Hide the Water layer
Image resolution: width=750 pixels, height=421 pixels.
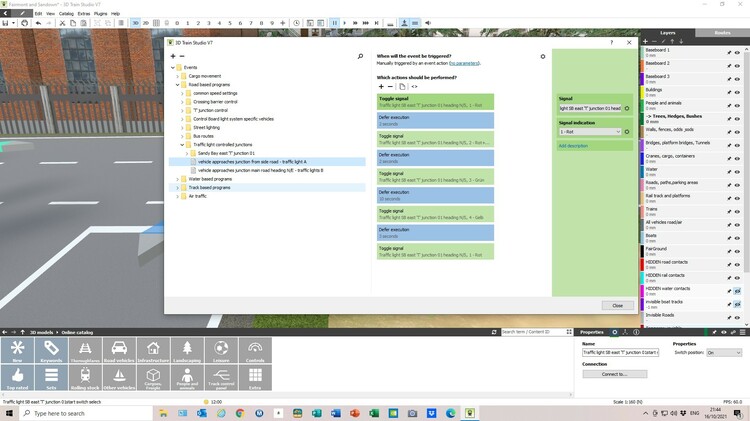[x=737, y=172]
